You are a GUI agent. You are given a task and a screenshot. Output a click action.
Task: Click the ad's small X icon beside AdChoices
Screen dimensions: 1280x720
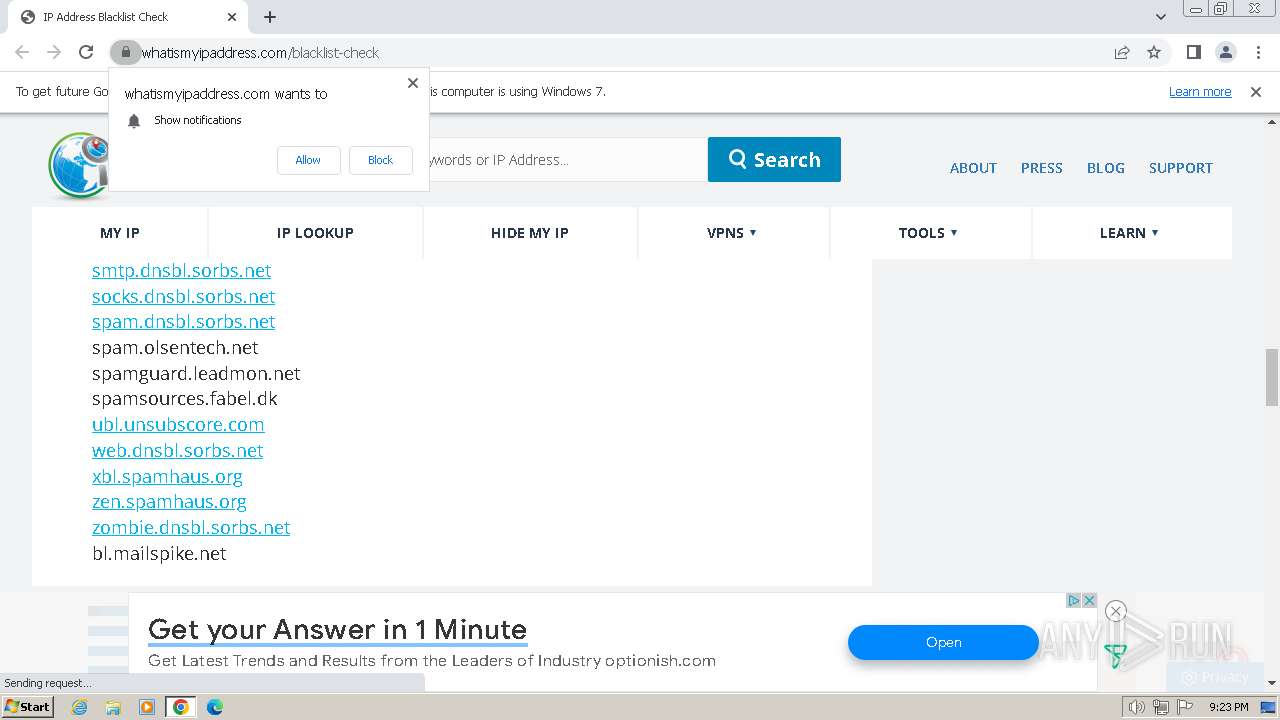pyautogui.click(x=1089, y=601)
